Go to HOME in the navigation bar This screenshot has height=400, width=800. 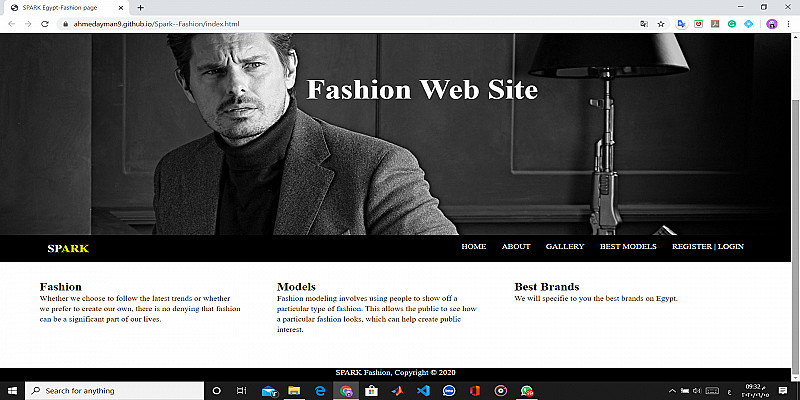[x=473, y=246]
